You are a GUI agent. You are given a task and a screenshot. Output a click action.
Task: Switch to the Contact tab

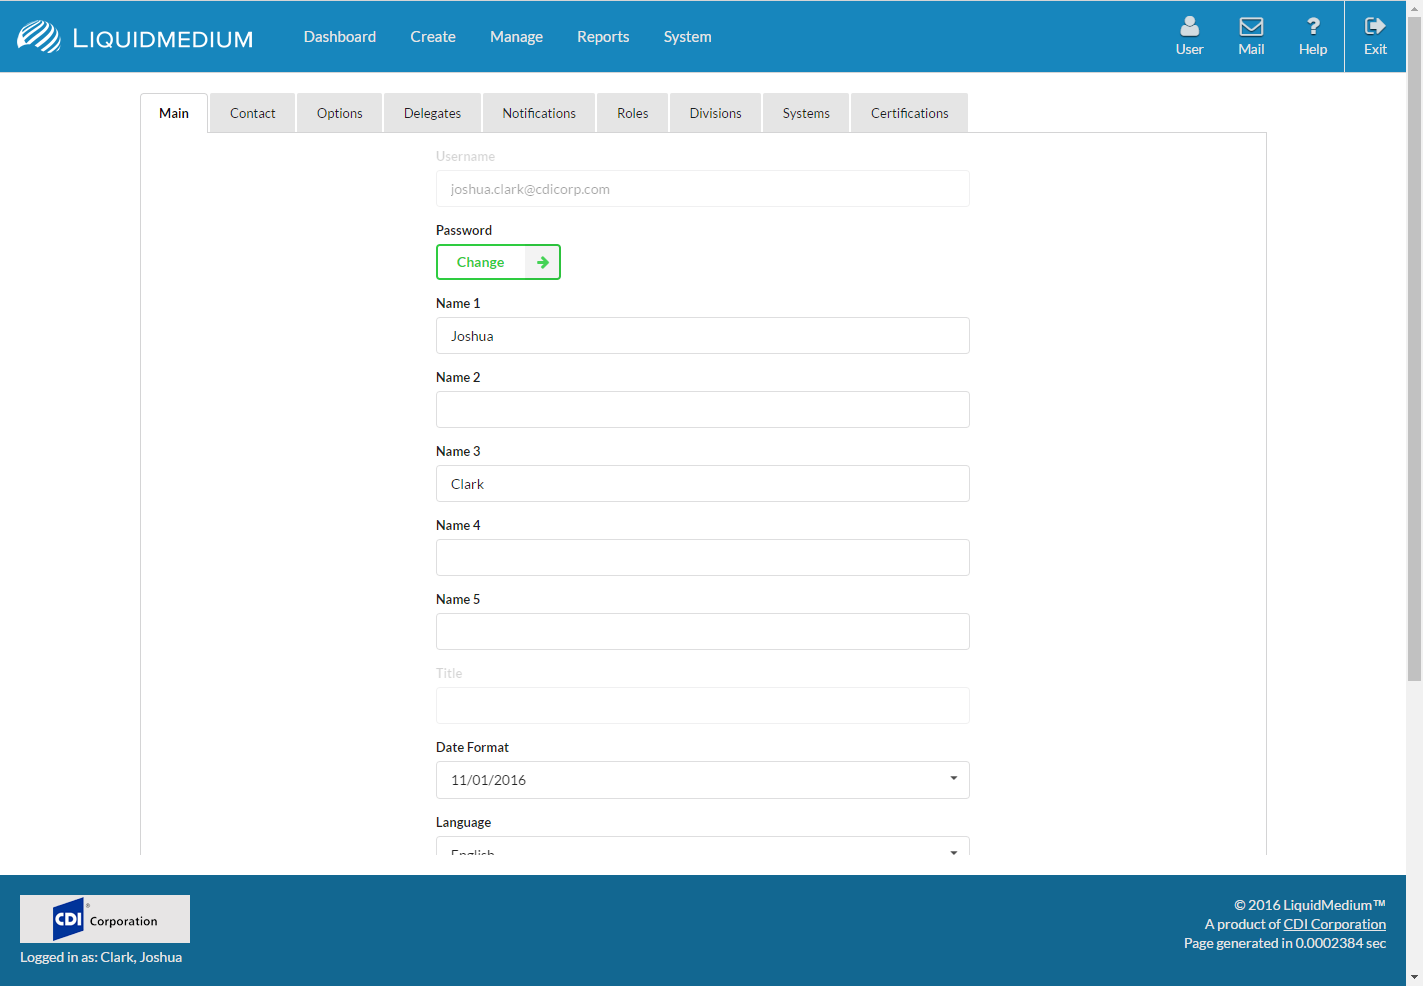pos(252,113)
